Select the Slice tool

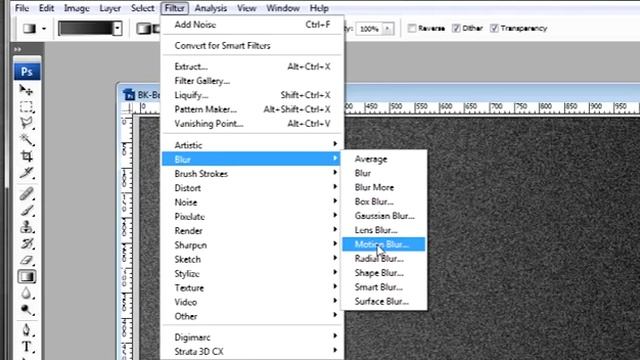[x=27, y=172]
